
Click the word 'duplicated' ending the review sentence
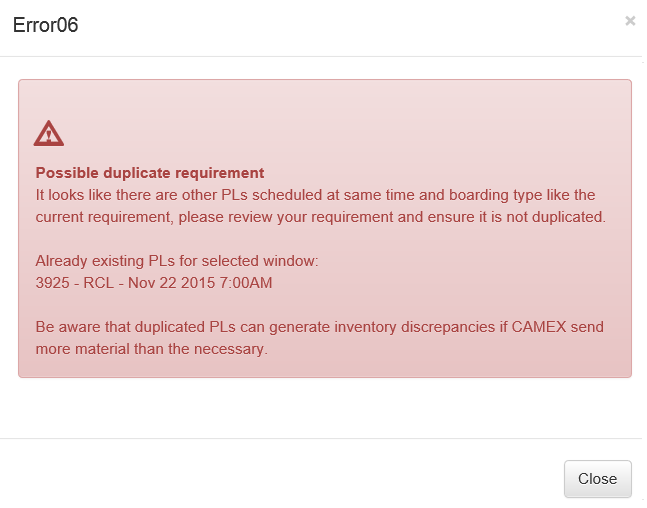[568, 217]
